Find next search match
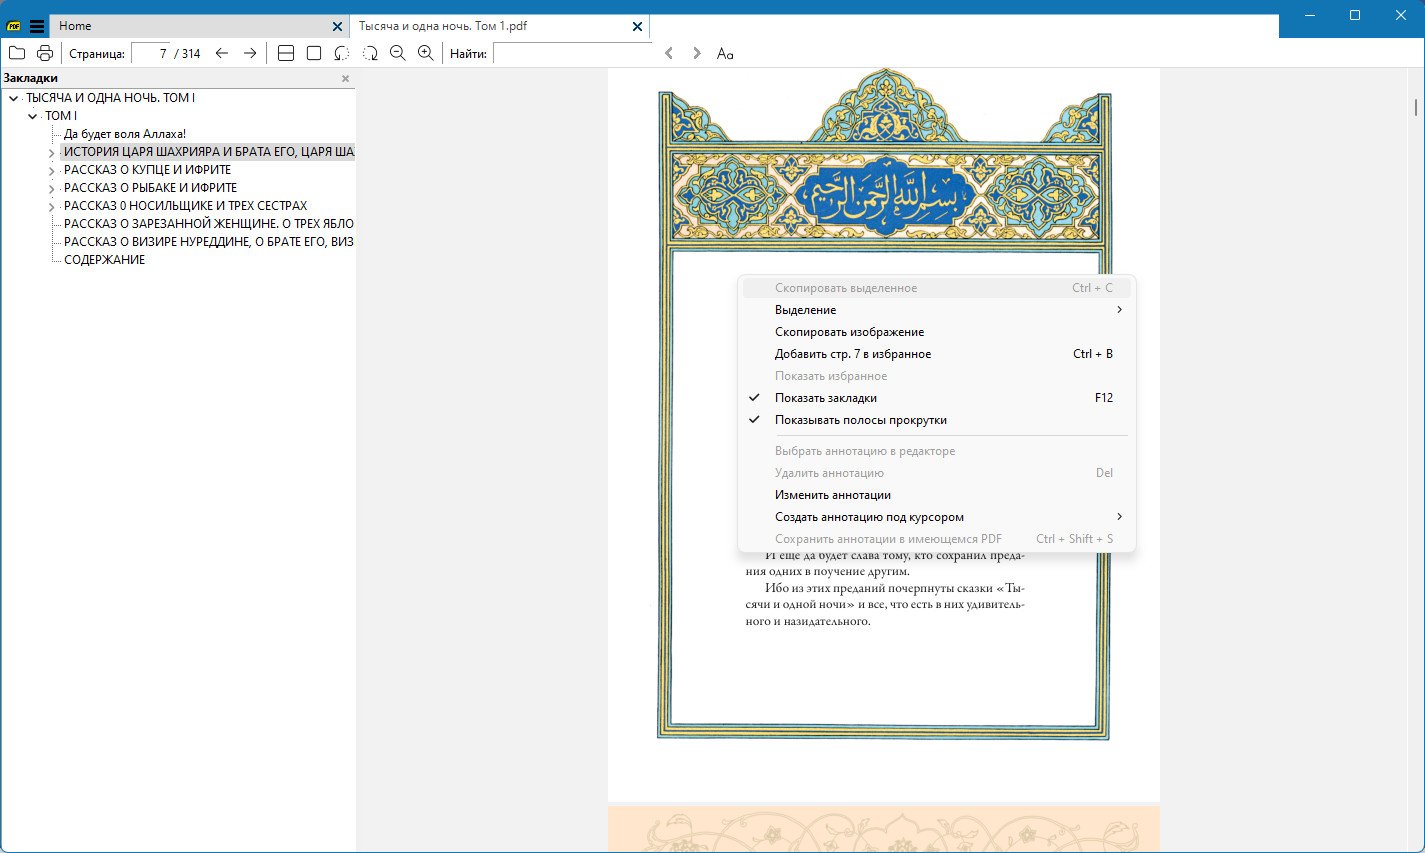 click(x=697, y=53)
